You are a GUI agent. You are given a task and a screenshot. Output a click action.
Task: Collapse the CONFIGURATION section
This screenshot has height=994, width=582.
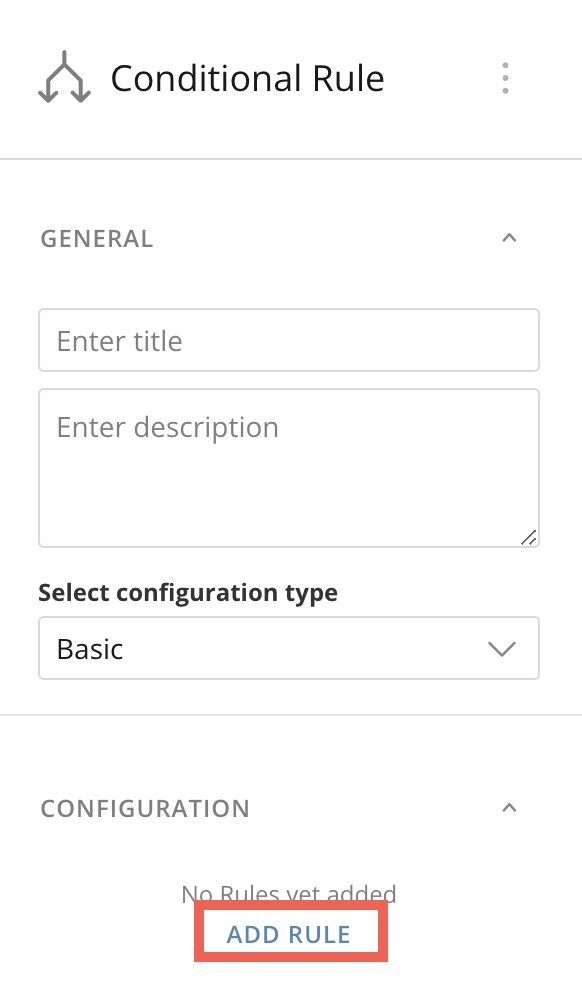point(509,808)
